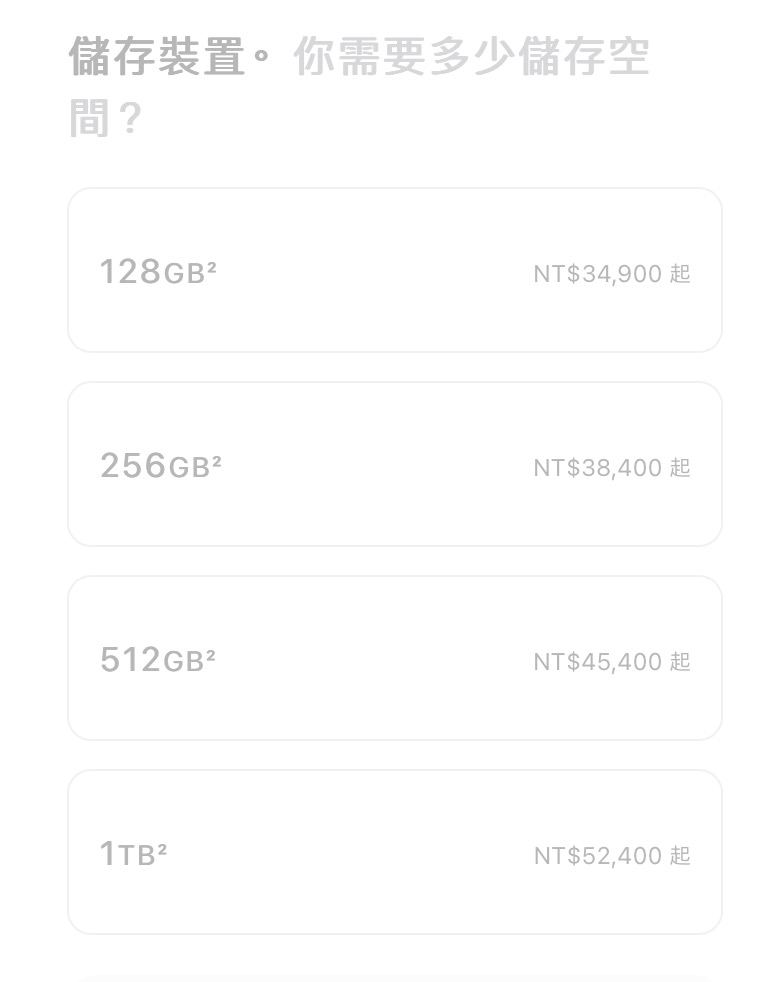Open footnote 2 superscript beside 1TB
The width and height of the screenshot is (764, 982).
(162, 849)
